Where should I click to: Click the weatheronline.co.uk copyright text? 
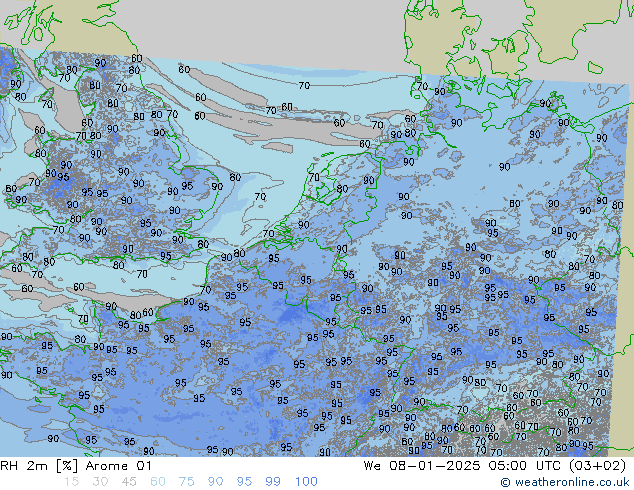pos(565,482)
